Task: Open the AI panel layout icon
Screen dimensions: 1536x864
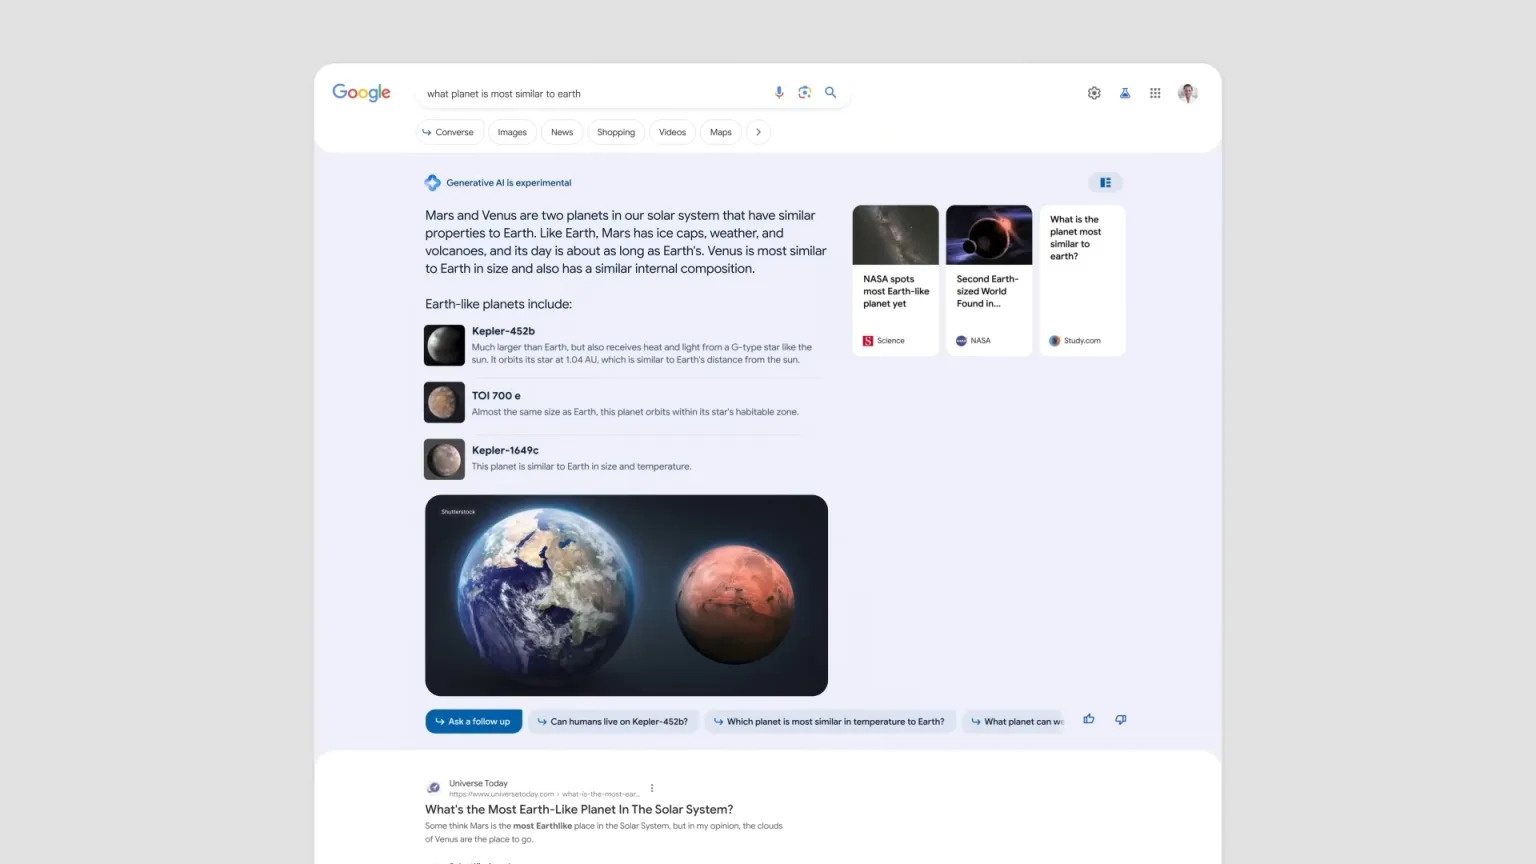Action: pyautogui.click(x=1105, y=182)
